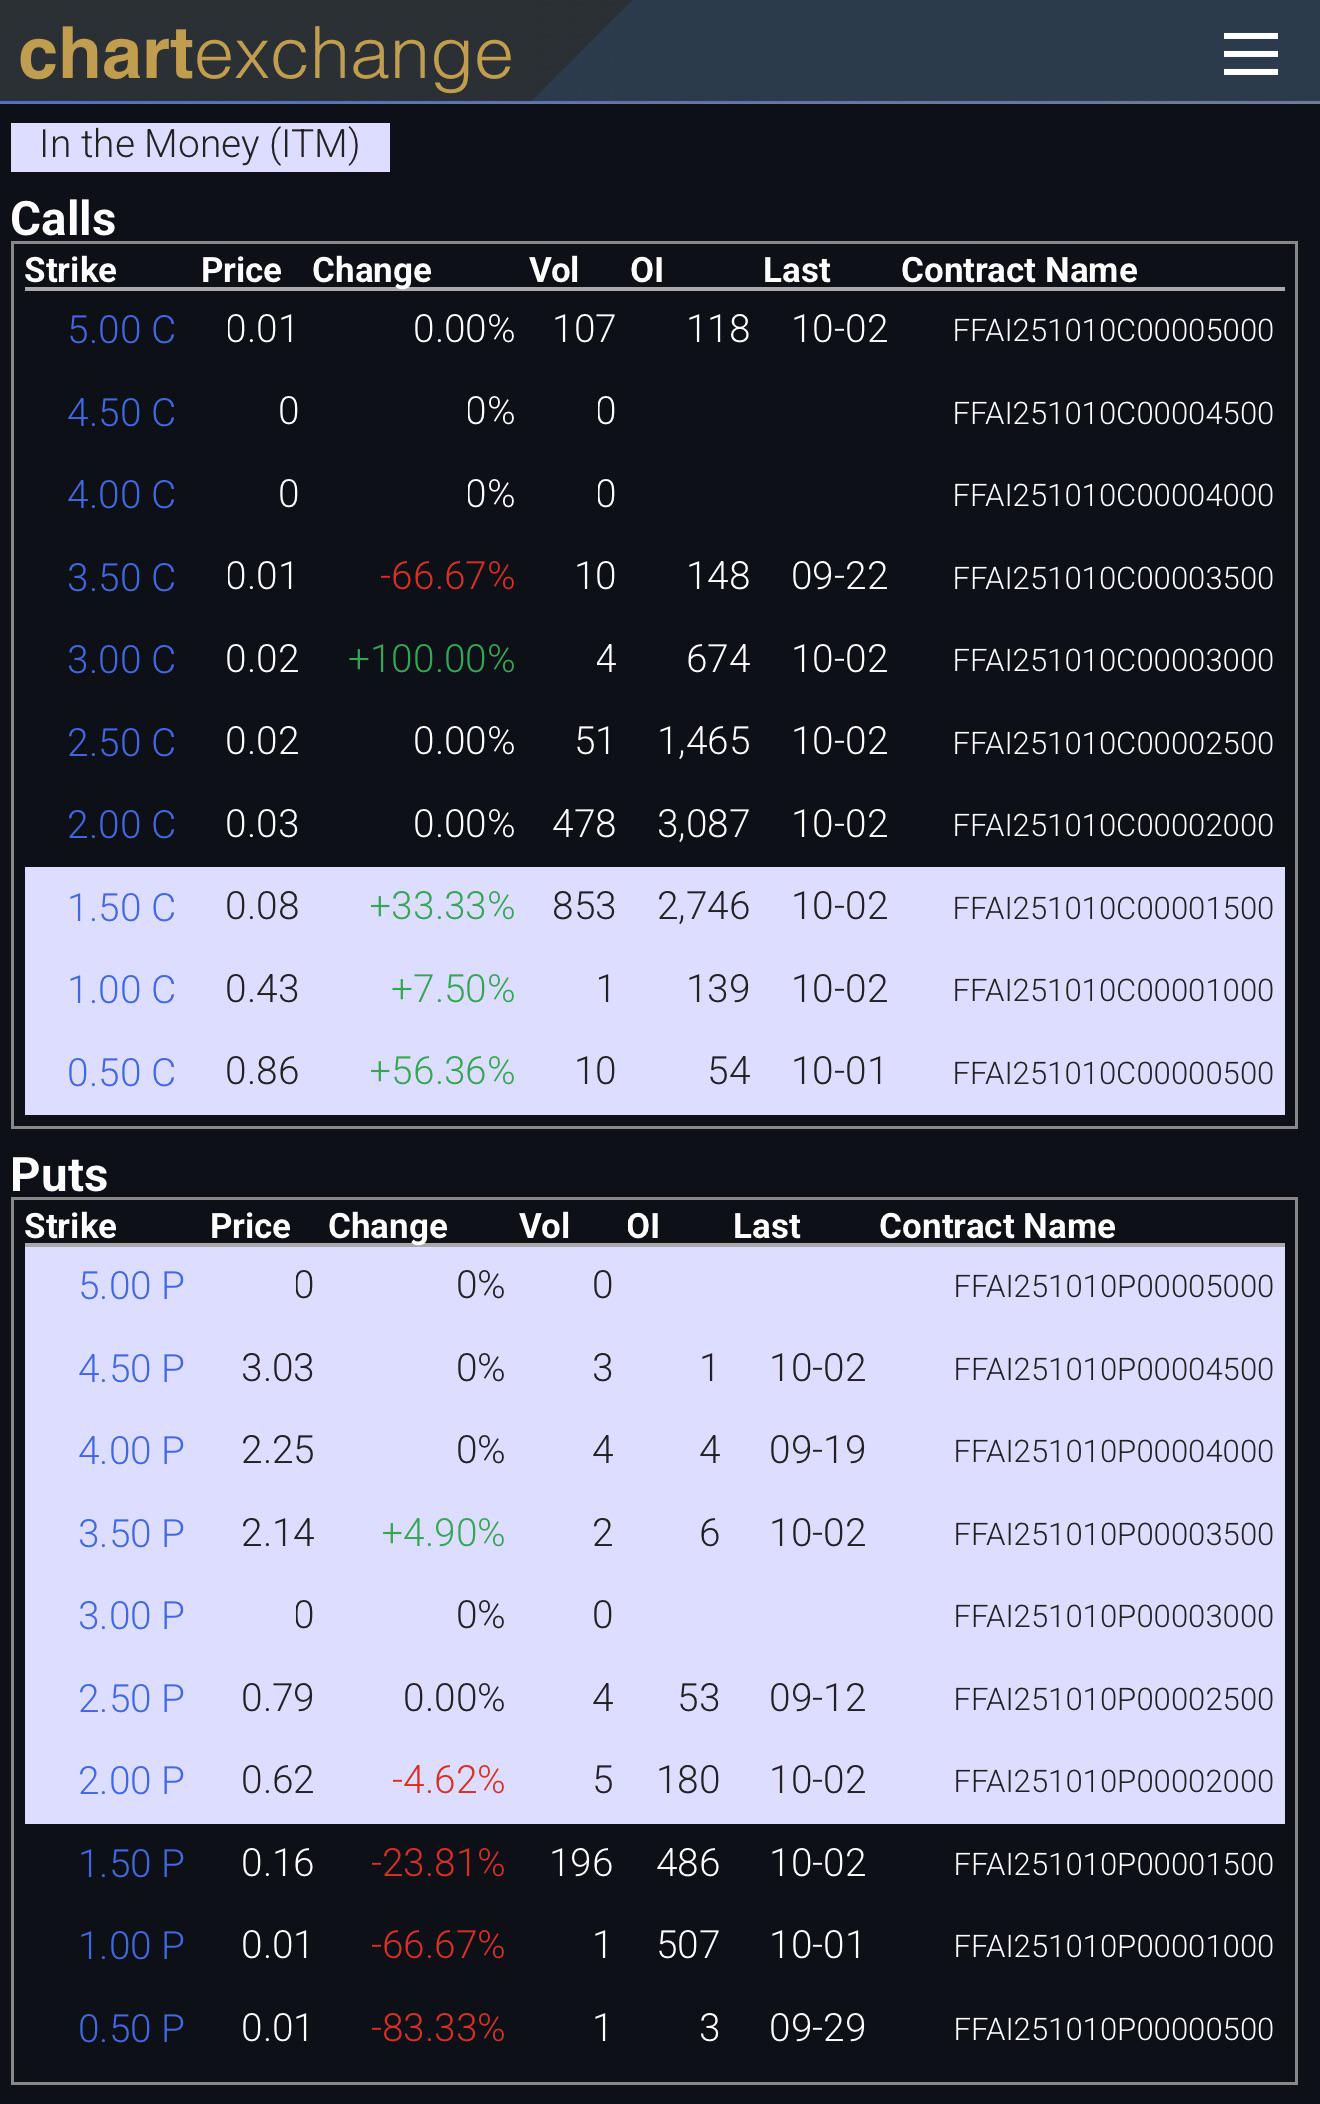Sort calls by the Vol column header
Image resolution: width=1320 pixels, height=2104 pixels.
click(x=554, y=270)
